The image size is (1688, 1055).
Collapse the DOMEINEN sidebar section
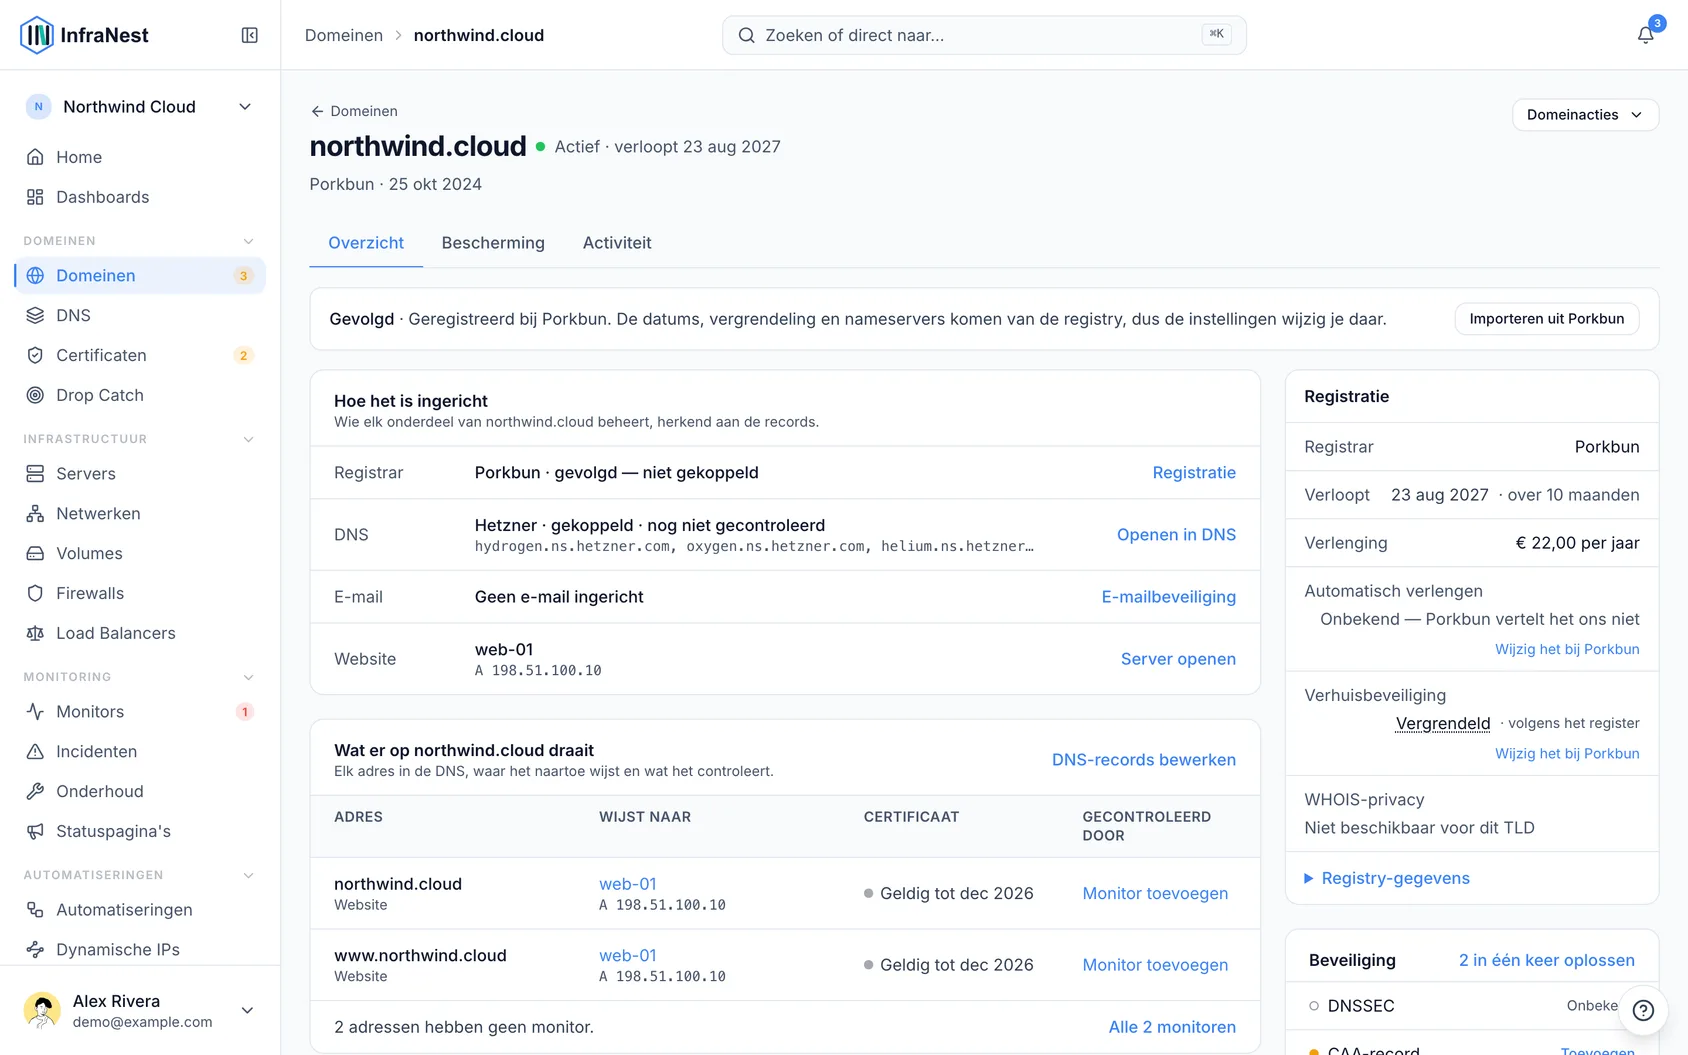249,241
